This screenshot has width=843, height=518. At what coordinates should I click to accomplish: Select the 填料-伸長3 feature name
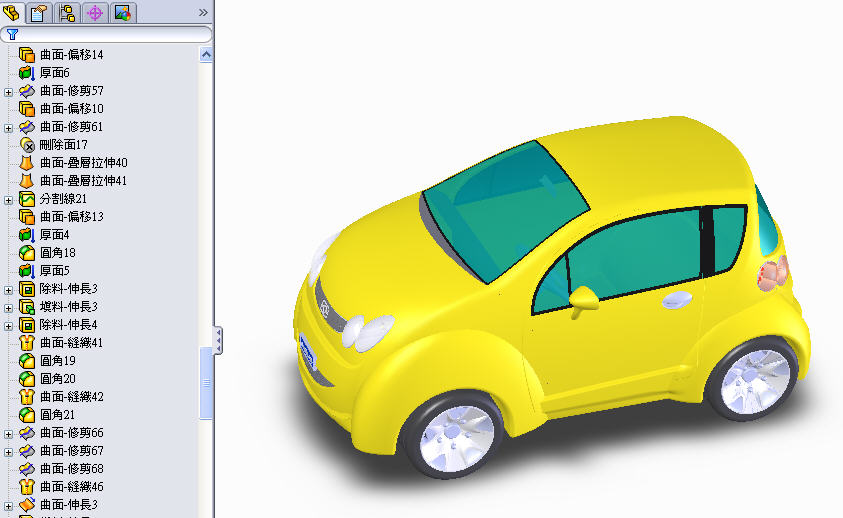(69, 307)
